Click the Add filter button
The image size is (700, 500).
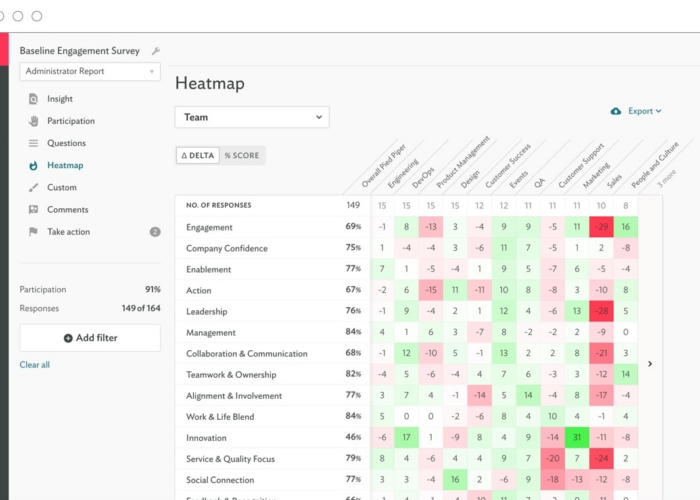pos(90,338)
